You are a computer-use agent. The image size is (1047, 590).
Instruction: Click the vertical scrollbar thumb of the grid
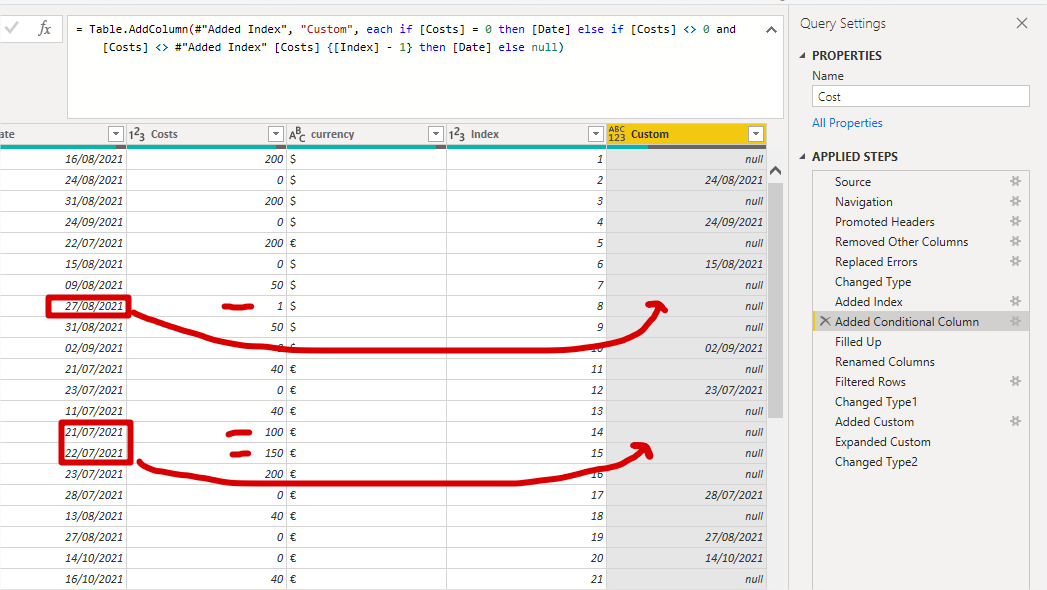(775, 299)
